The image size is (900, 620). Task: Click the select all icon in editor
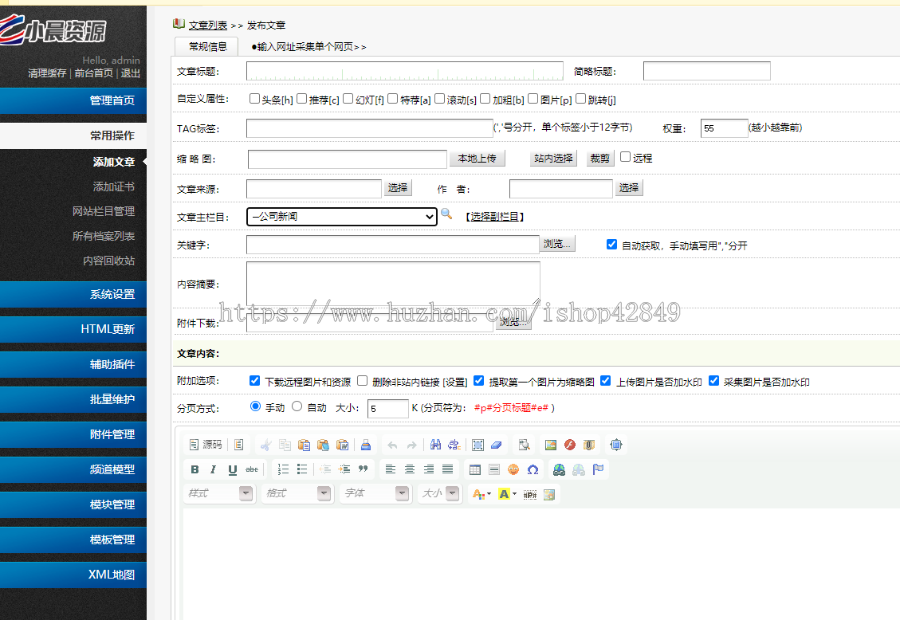478,445
